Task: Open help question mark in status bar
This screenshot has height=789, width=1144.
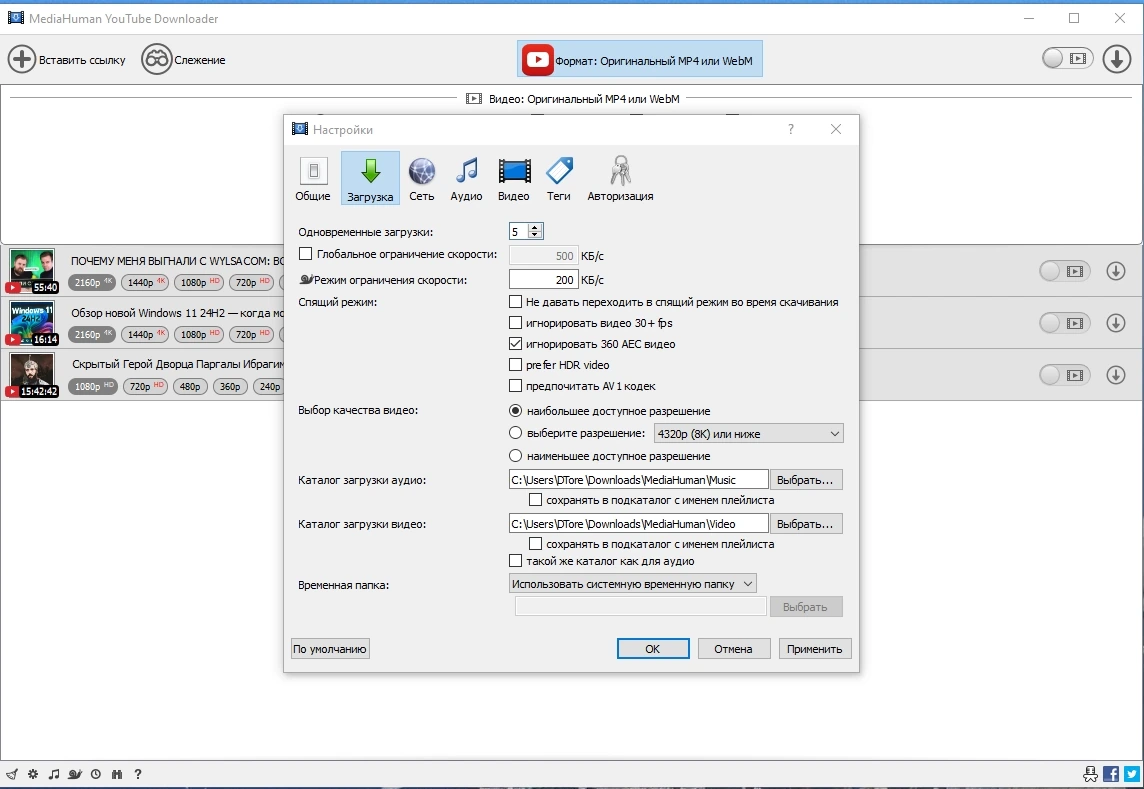Action: pyautogui.click(x=138, y=774)
